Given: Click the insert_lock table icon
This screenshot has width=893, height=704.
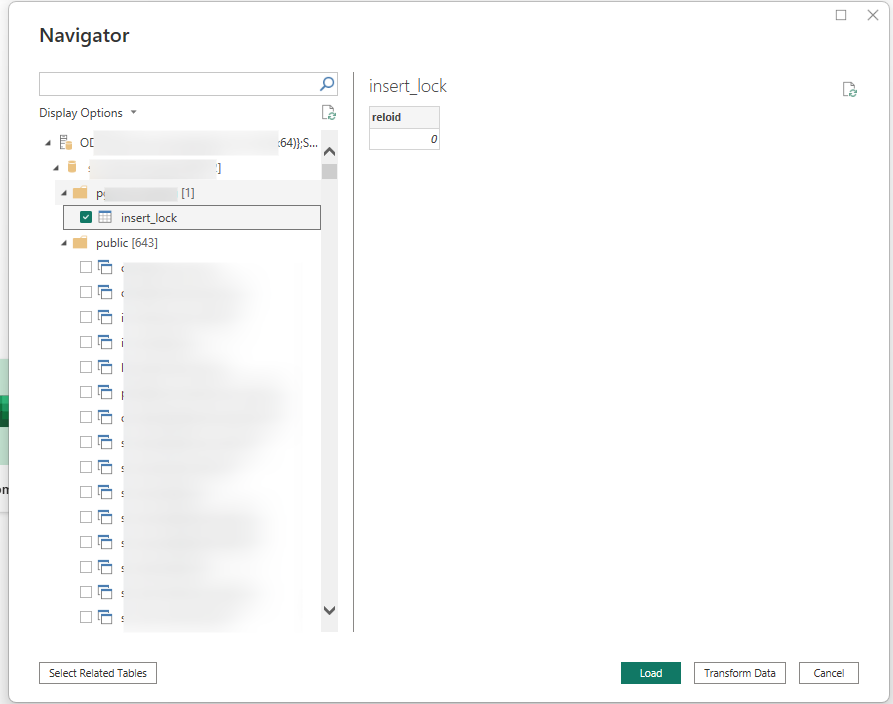Looking at the screenshot, I should (x=105, y=217).
